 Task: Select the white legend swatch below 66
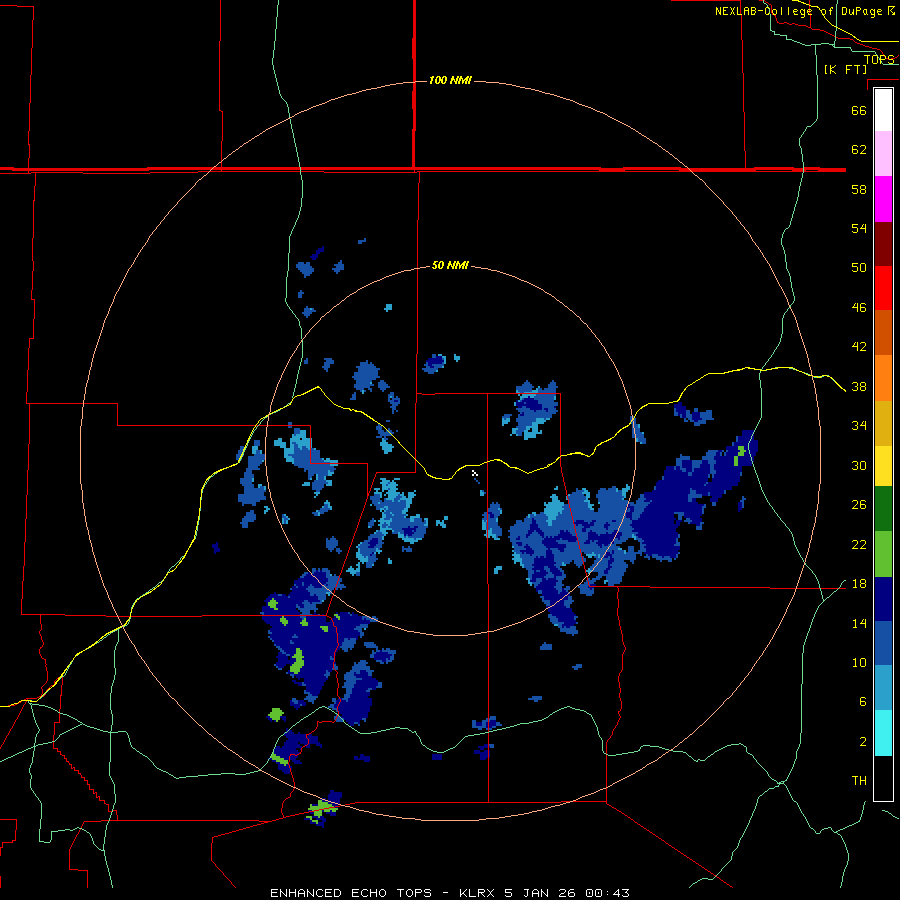(x=883, y=110)
